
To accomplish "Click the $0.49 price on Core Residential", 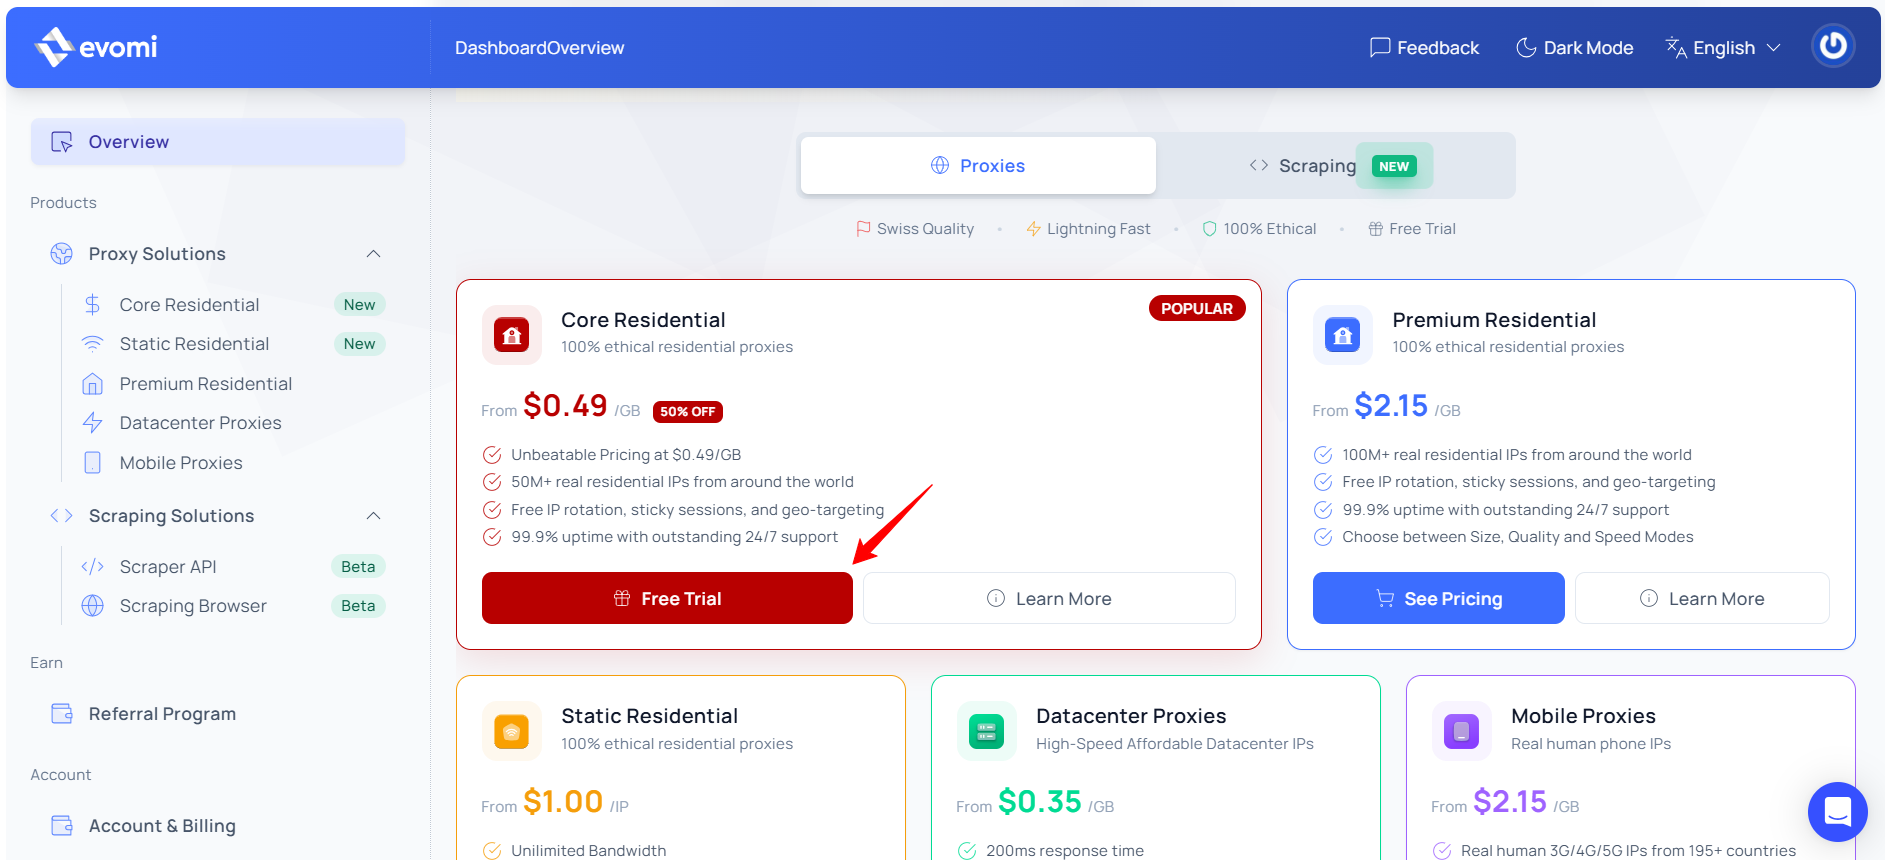I will (565, 405).
